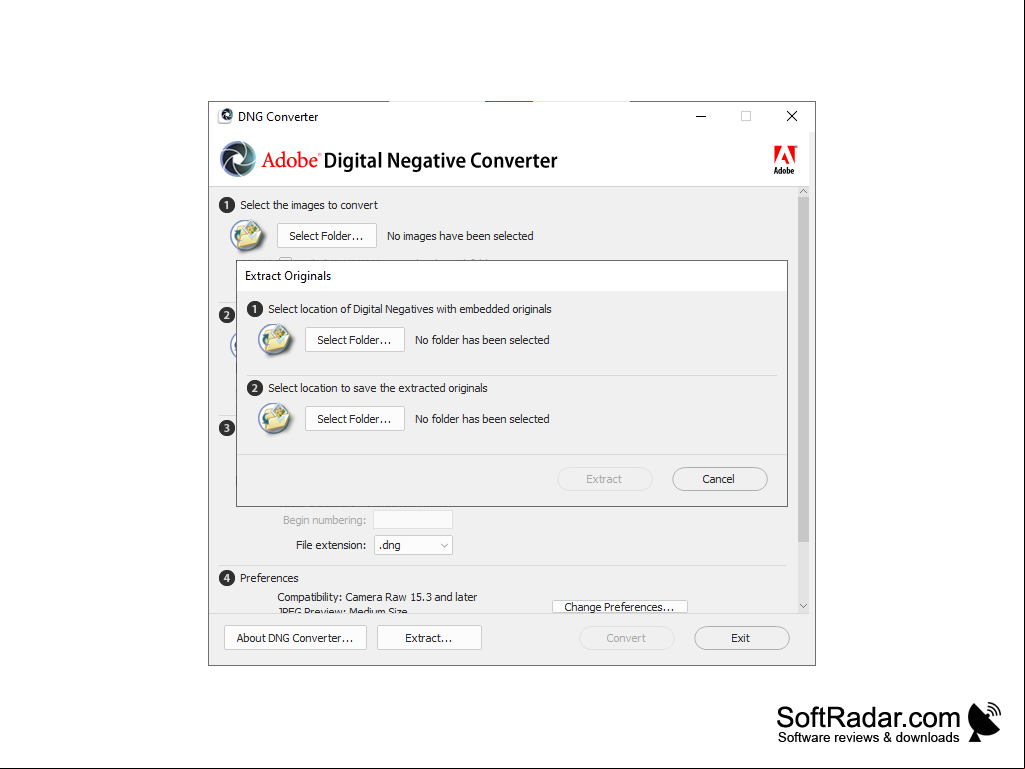Viewport: 1025px width, 769px height.
Task: Click the scrollbar down arrow
Action: (x=803, y=606)
